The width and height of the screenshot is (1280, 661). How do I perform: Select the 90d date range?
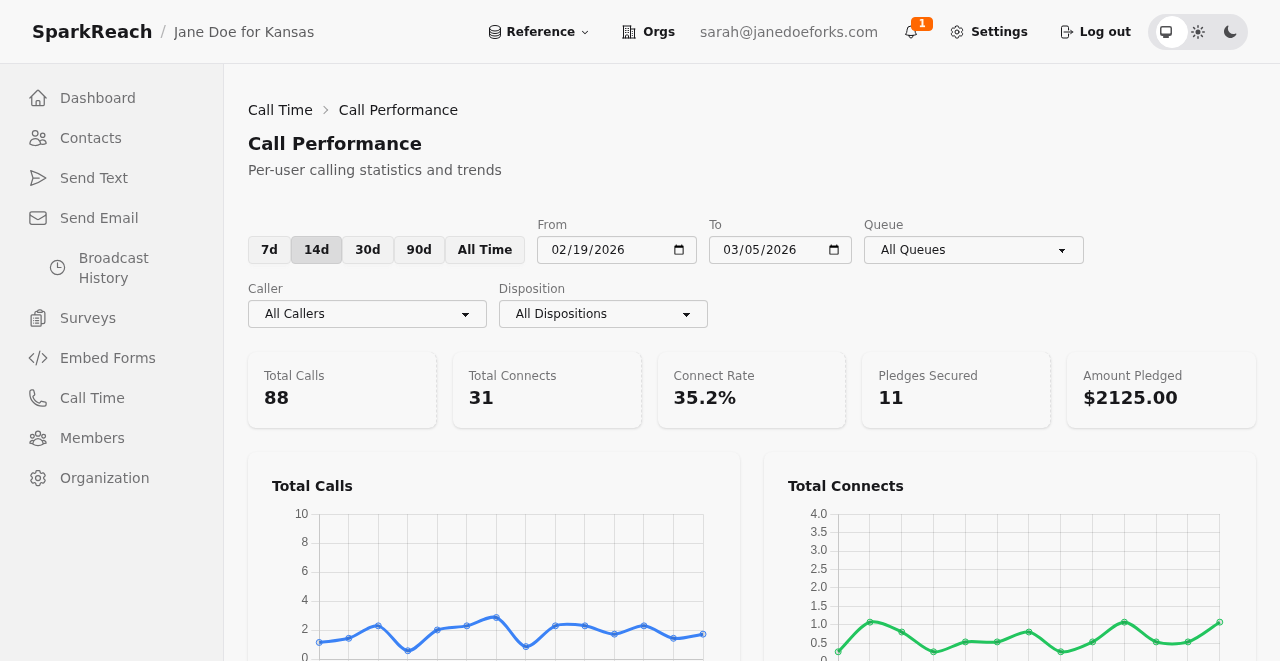click(x=419, y=250)
